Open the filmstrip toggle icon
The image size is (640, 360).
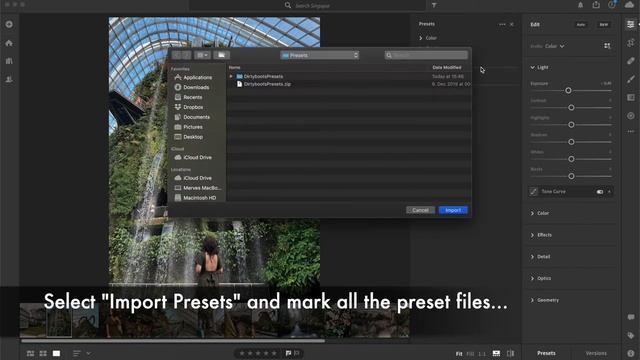pyautogui.click(x=496, y=353)
